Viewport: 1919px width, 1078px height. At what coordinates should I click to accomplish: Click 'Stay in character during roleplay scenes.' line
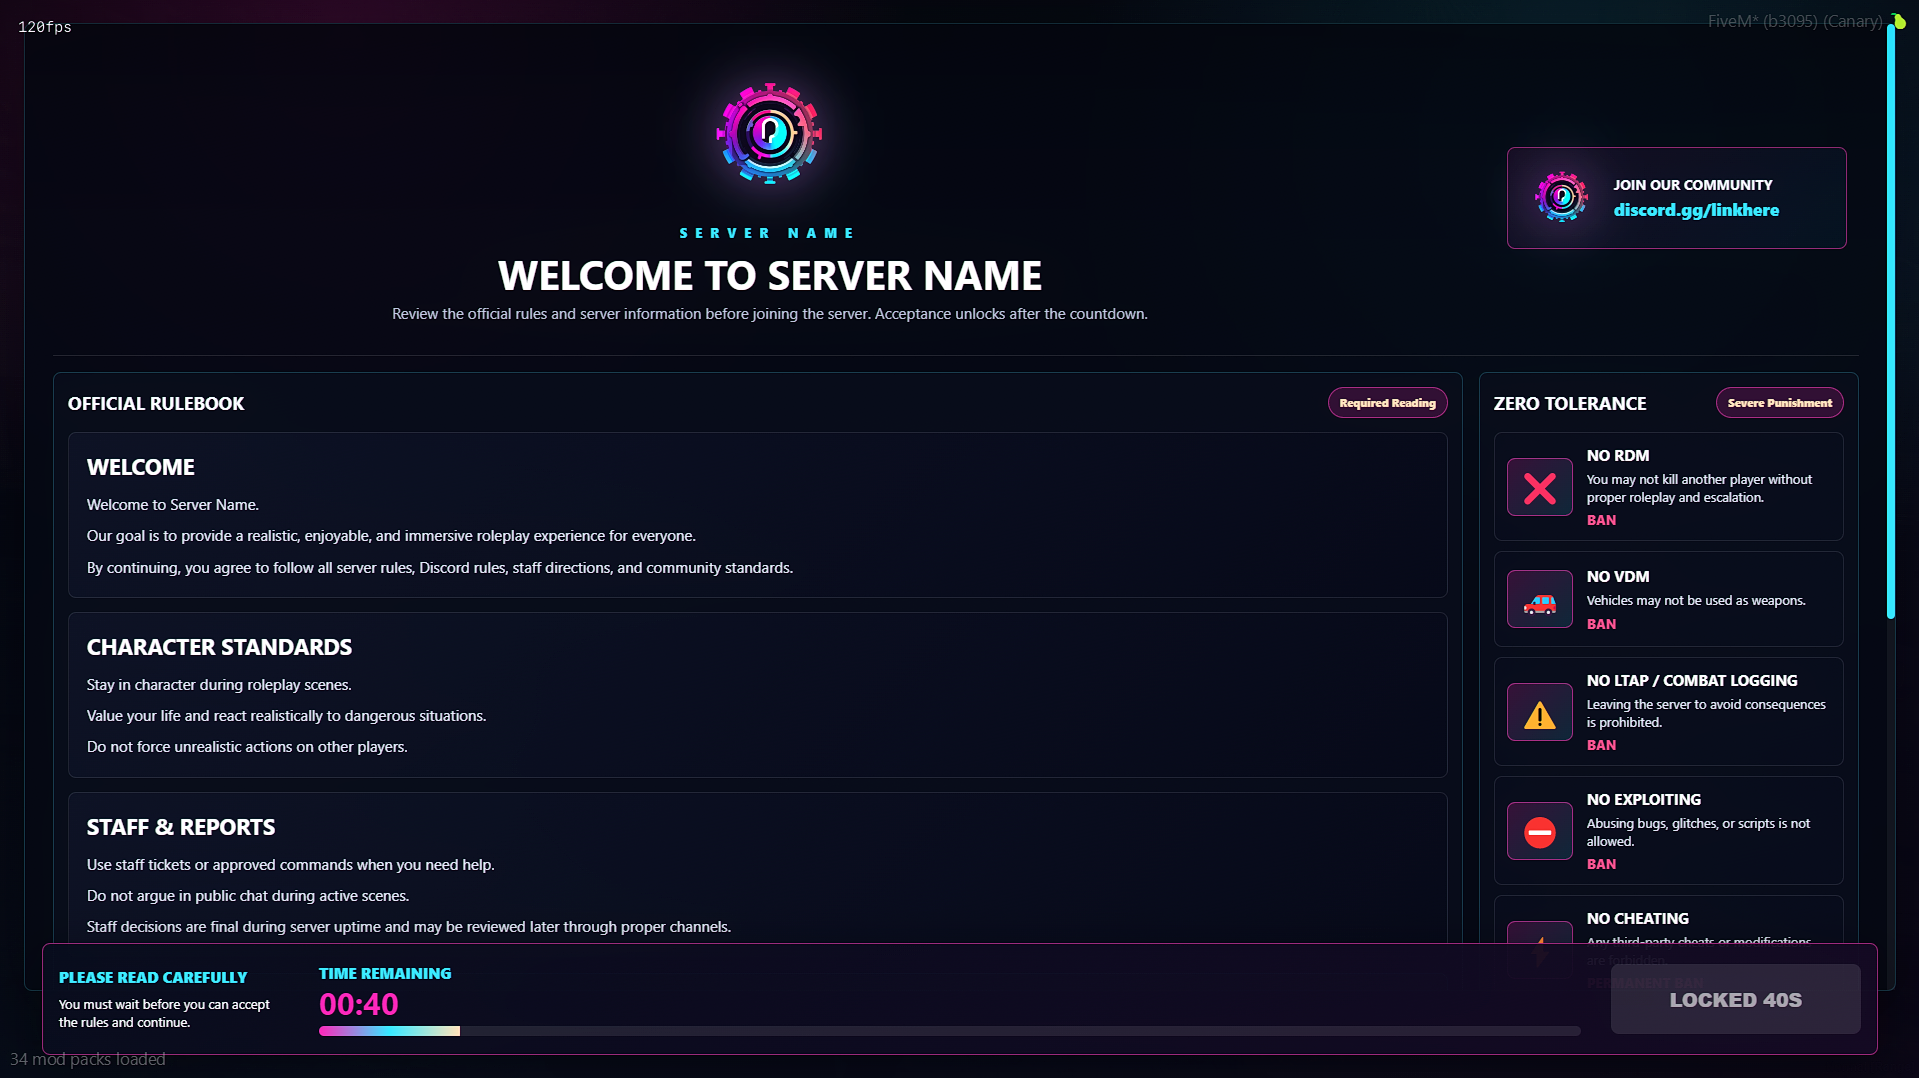click(x=219, y=685)
